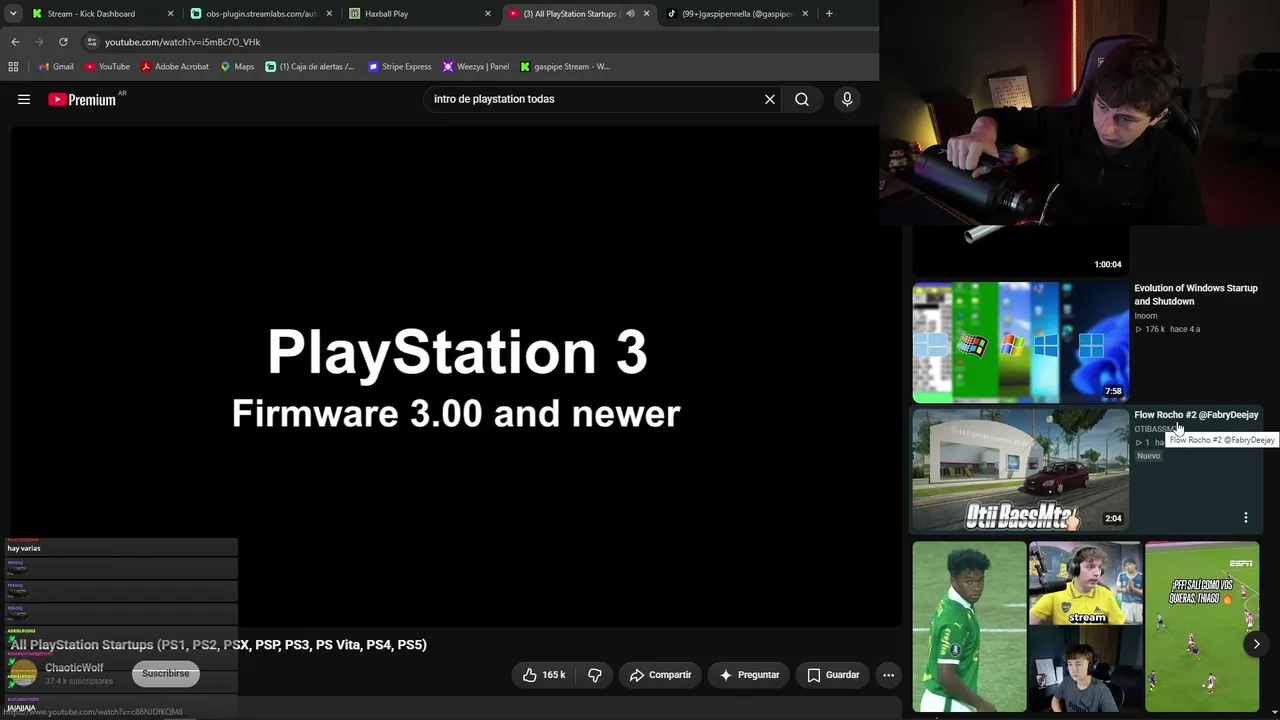View site information icon in address bar
The width and height of the screenshot is (1280, 720).
click(91, 42)
